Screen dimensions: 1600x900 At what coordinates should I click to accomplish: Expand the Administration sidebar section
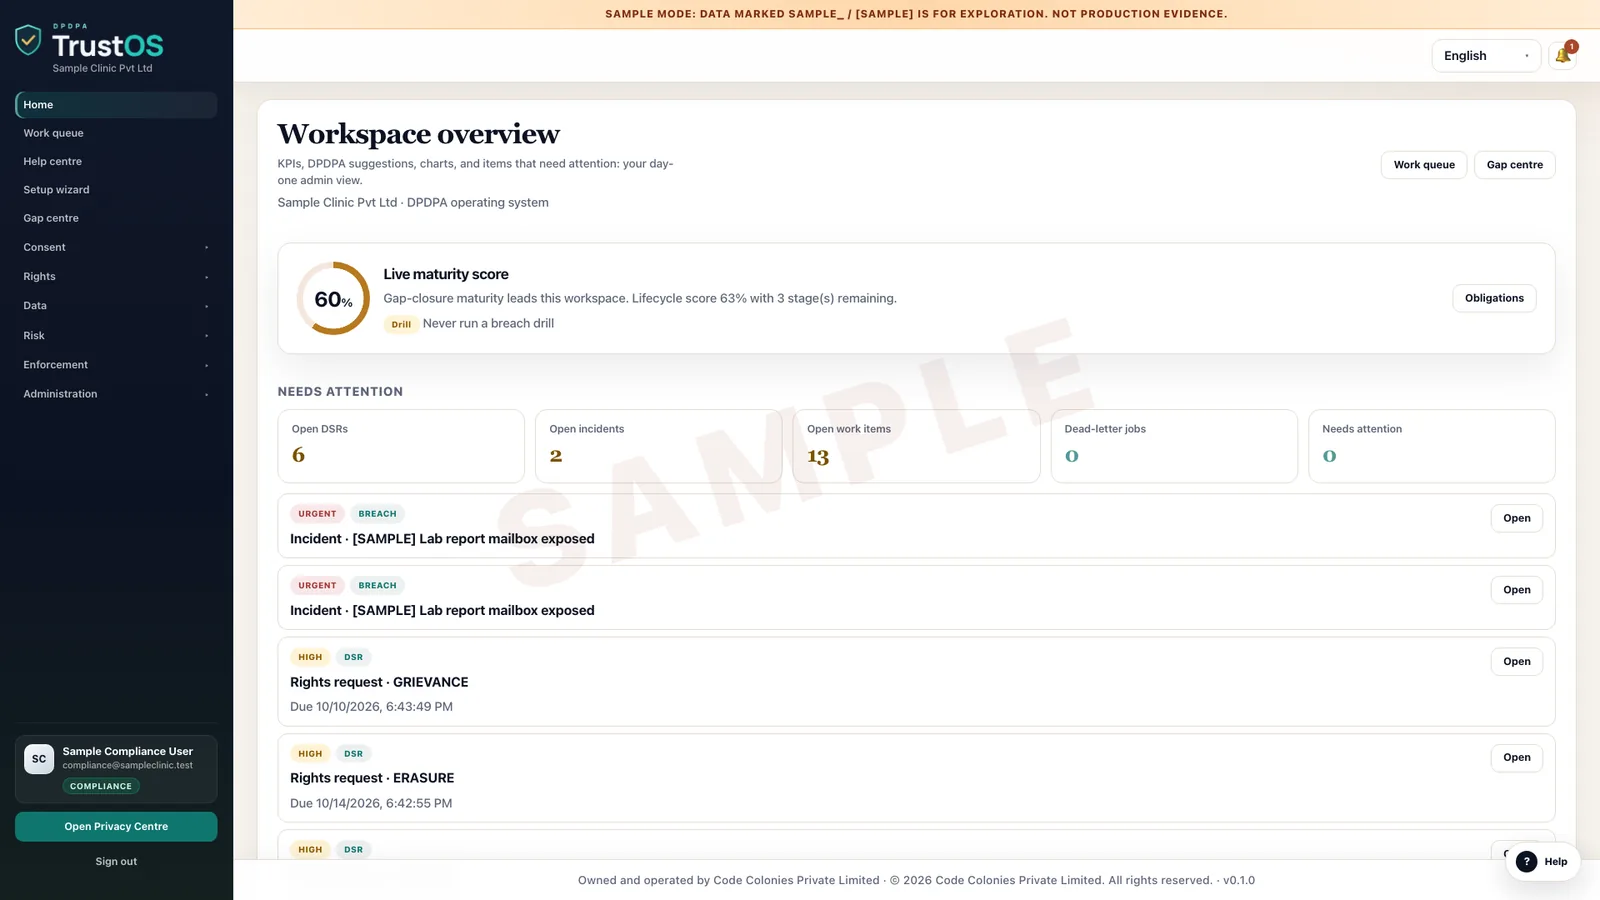116,394
